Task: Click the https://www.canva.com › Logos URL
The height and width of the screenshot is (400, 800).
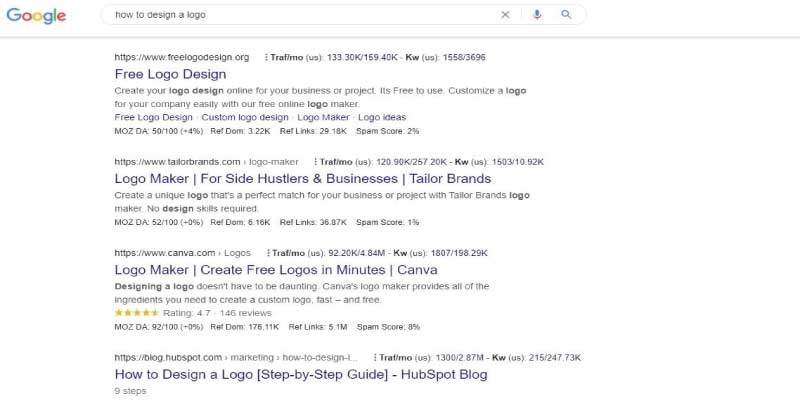Action: (x=183, y=253)
